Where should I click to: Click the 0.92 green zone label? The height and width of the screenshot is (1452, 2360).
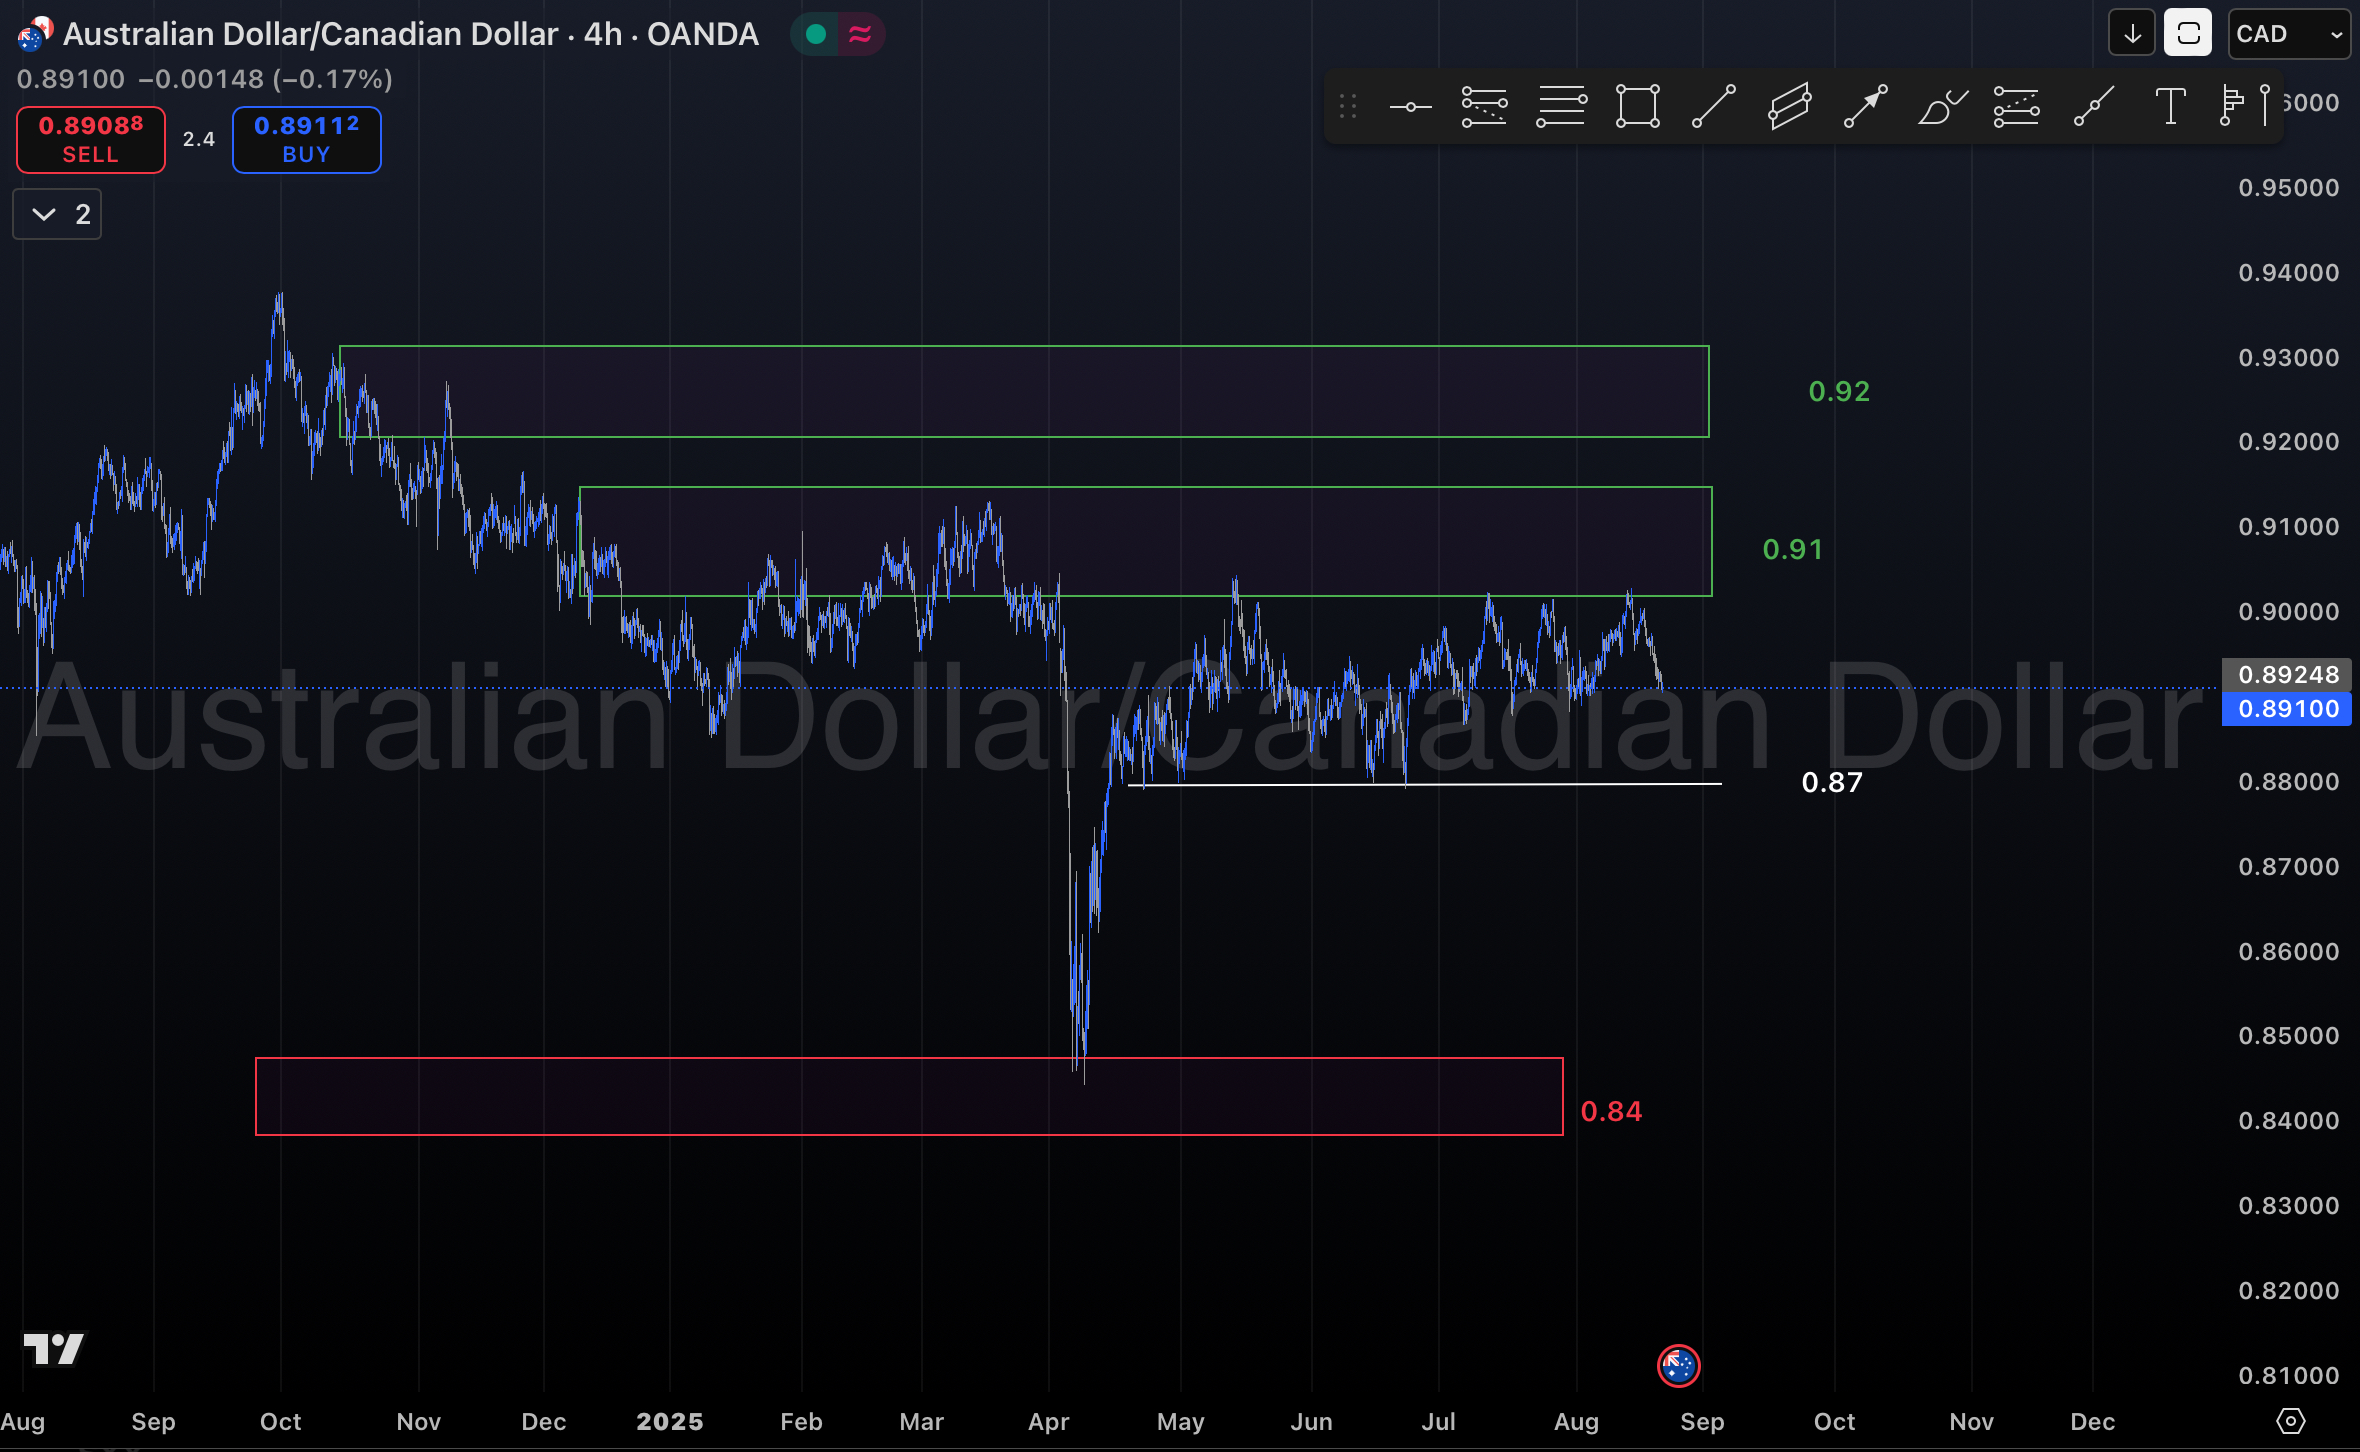1839,392
